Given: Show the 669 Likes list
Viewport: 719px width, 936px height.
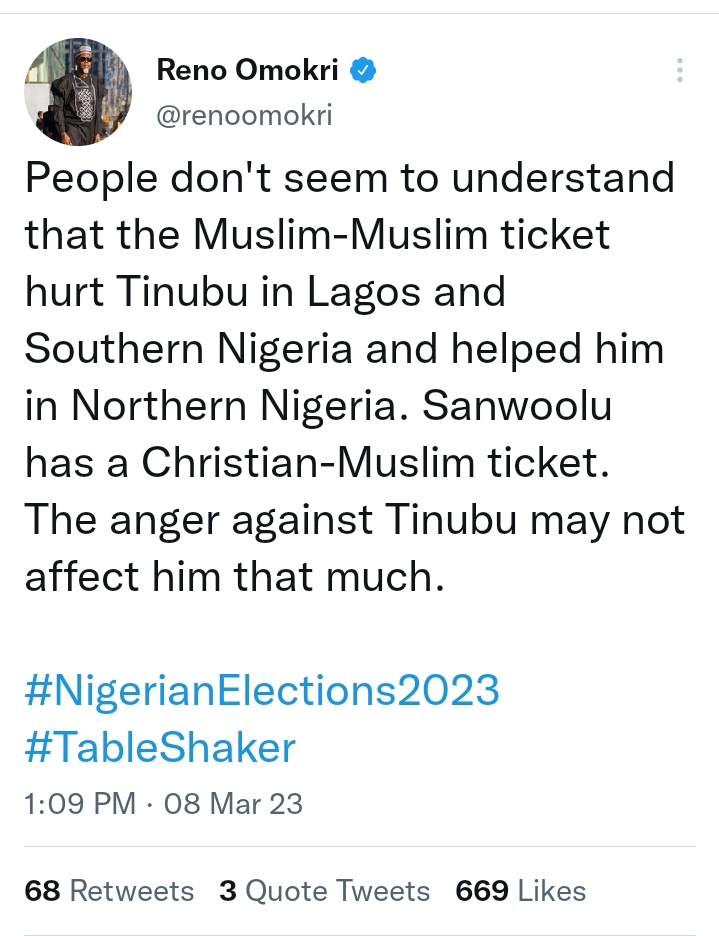Looking at the screenshot, I should pos(520,890).
